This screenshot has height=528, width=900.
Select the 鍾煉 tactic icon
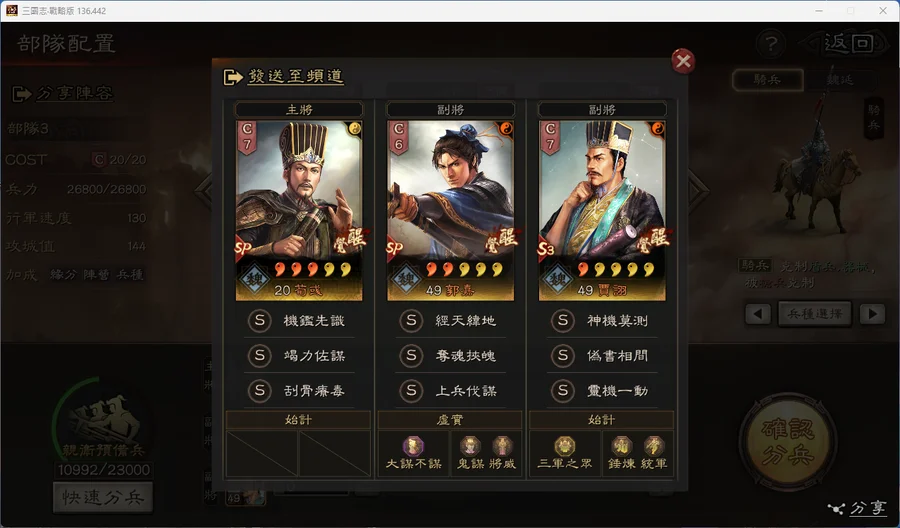(x=622, y=446)
